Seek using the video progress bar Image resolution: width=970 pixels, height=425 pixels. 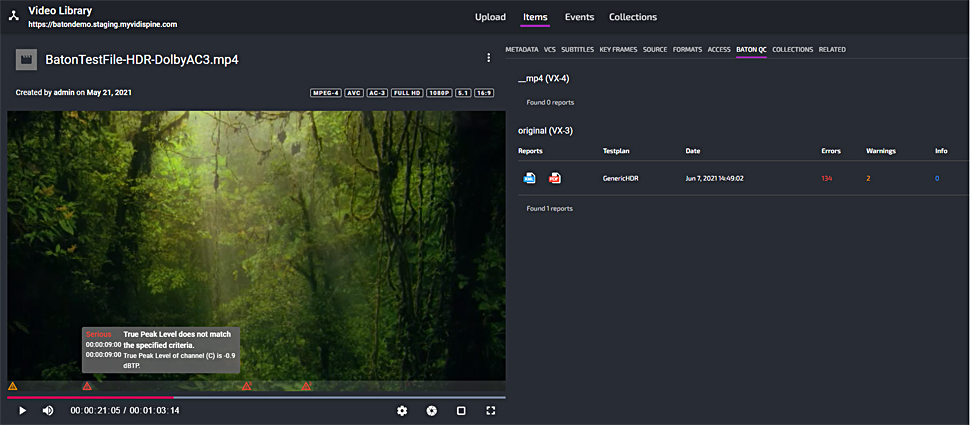click(256, 397)
